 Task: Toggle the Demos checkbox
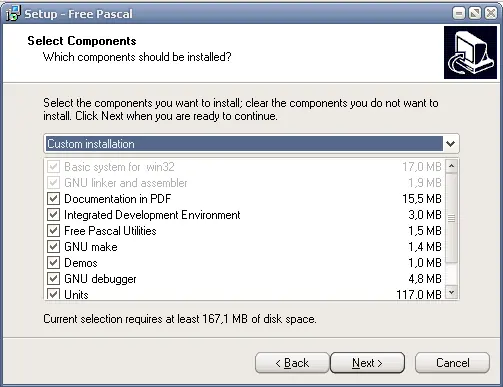click(x=53, y=263)
